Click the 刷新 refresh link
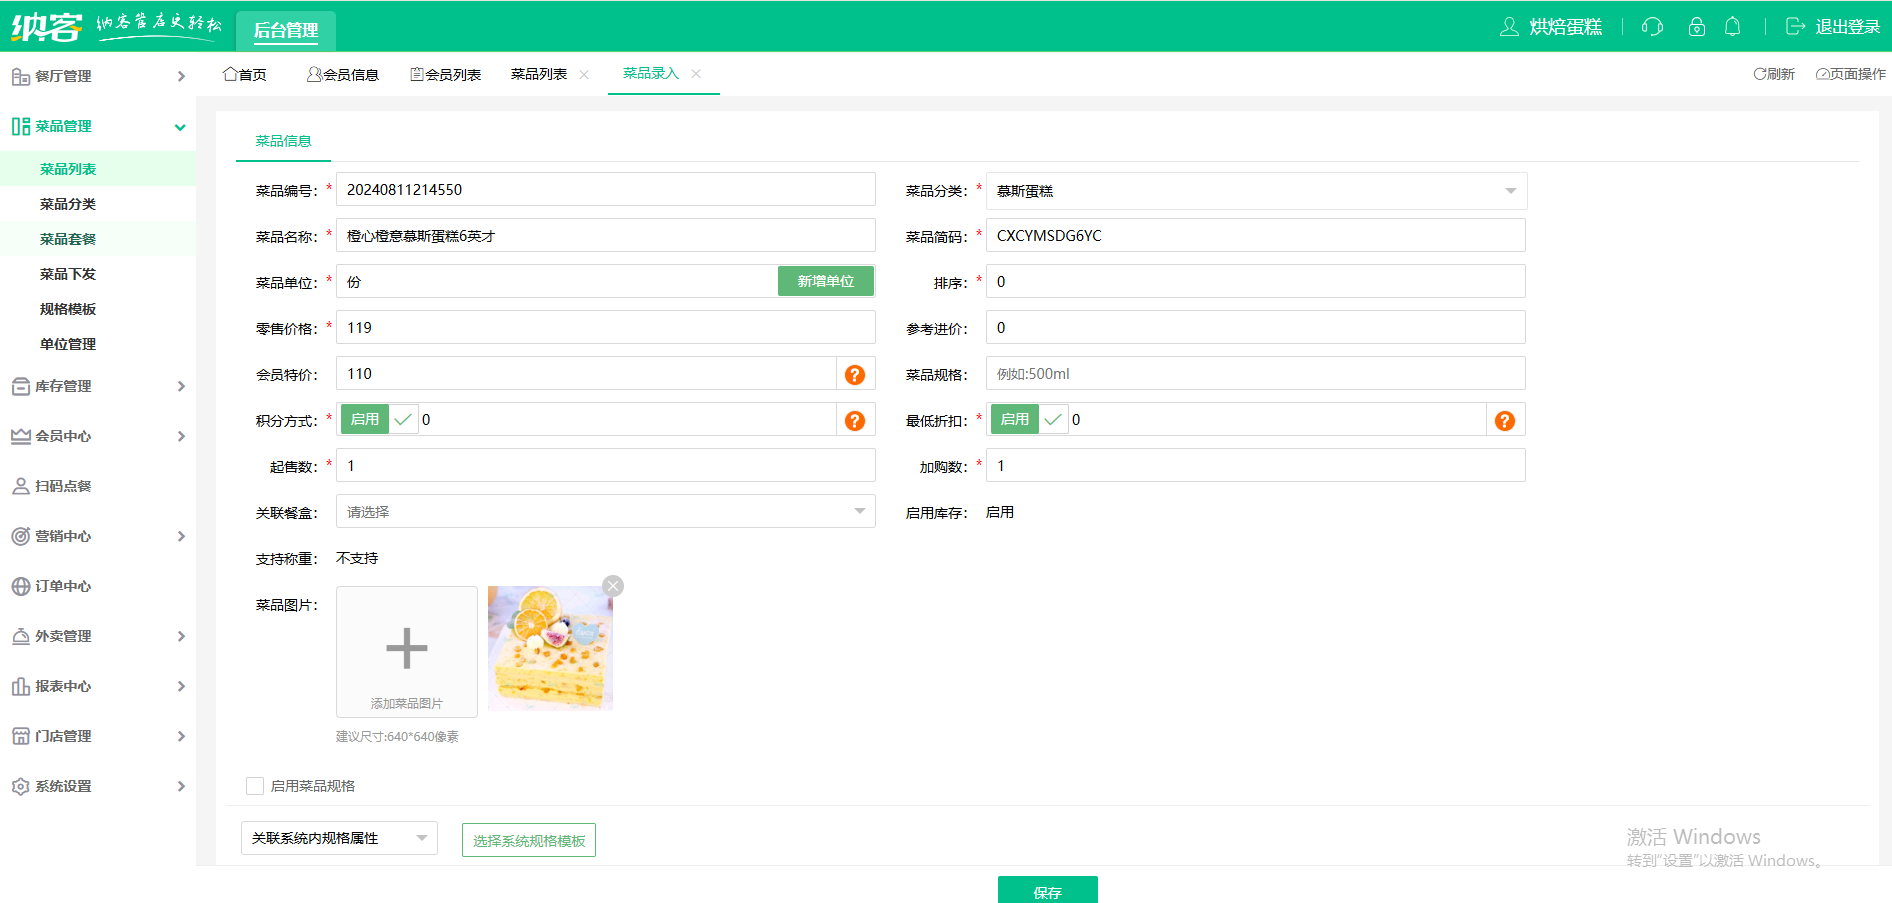Image resolution: width=1892 pixels, height=903 pixels. coord(1774,74)
